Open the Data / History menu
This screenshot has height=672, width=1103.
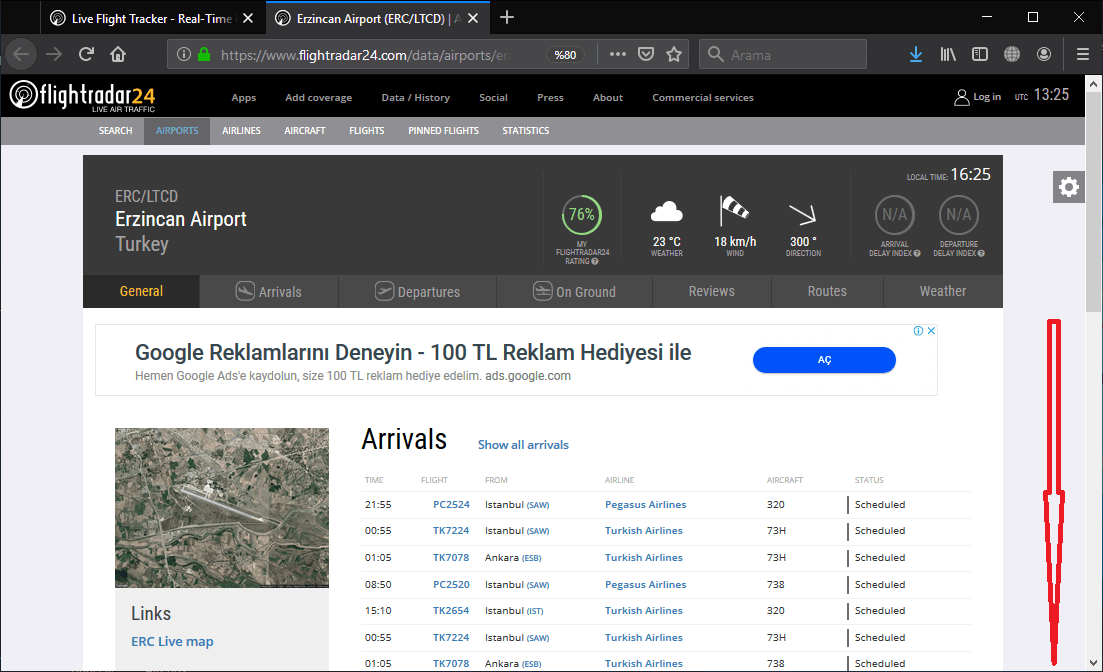415,98
